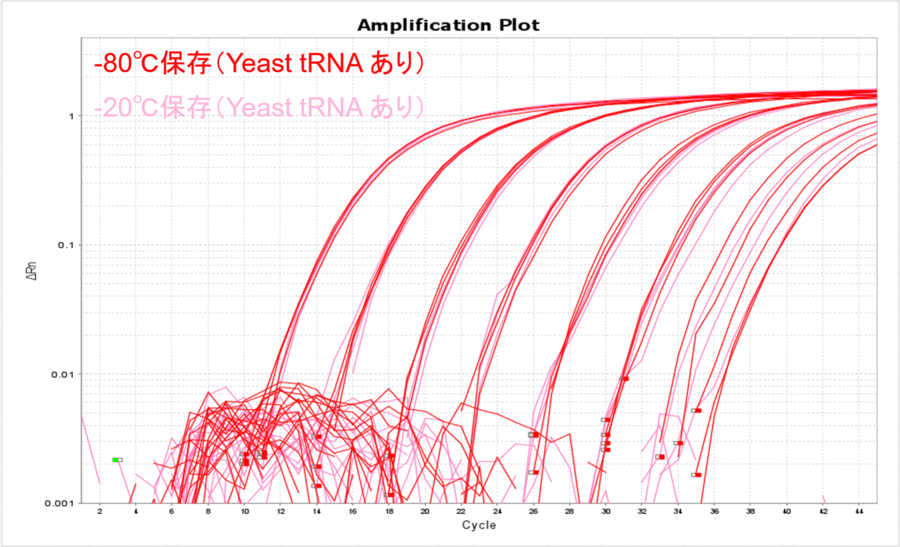
Task: Click x-axis tick label 38
Action: (x=751, y=512)
